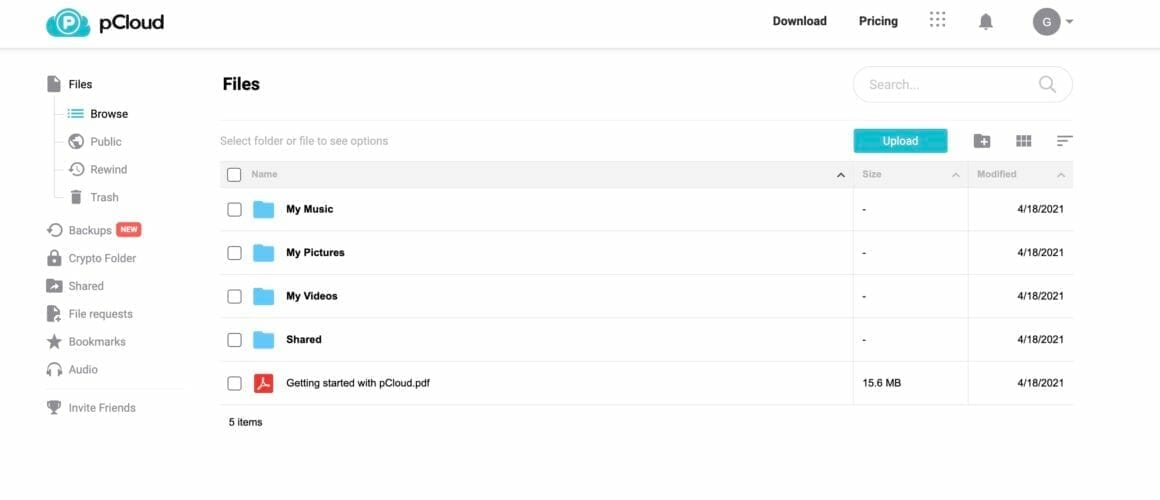The width and height of the screenshot is (1160, 500).
Task: Open the Crypto Folder section
Action: [x=102, y=258]
